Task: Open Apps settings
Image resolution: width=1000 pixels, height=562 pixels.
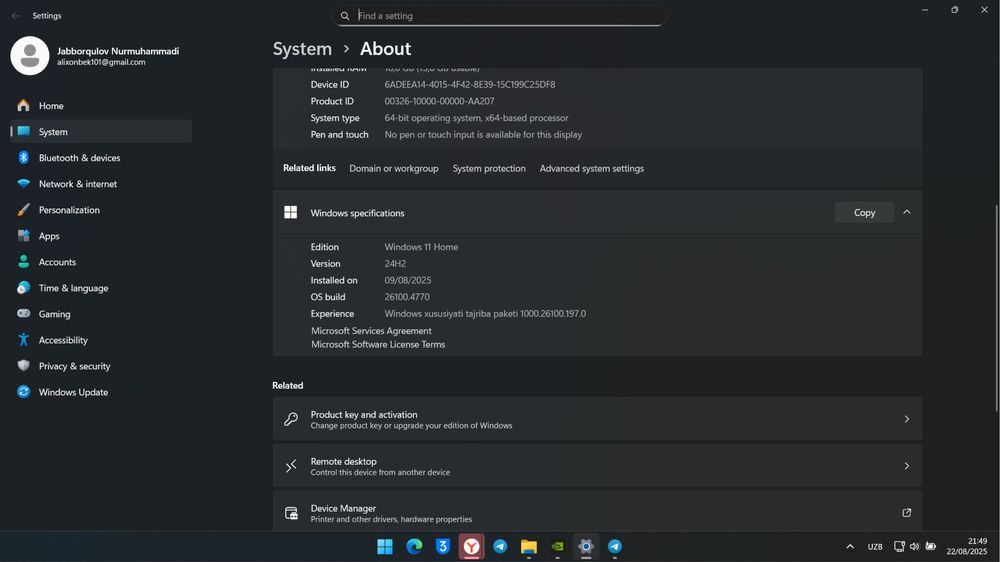Action: 101,236
